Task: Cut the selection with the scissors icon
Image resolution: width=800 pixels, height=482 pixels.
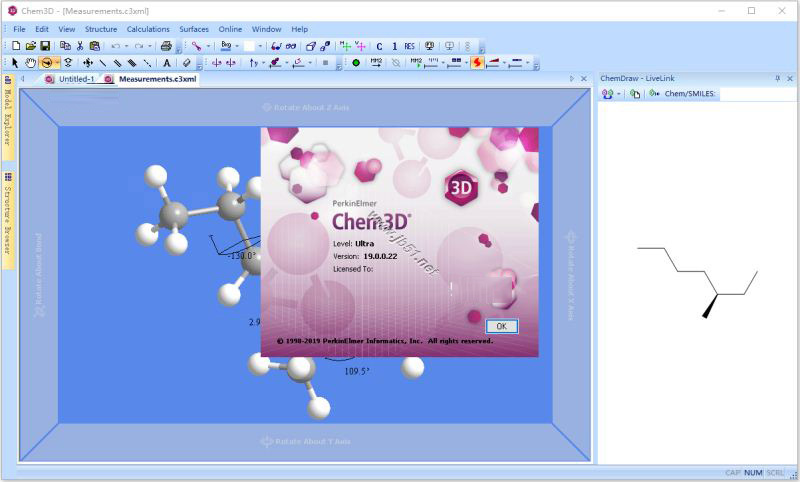Action: pyautogui.click(x=80, y=46)
